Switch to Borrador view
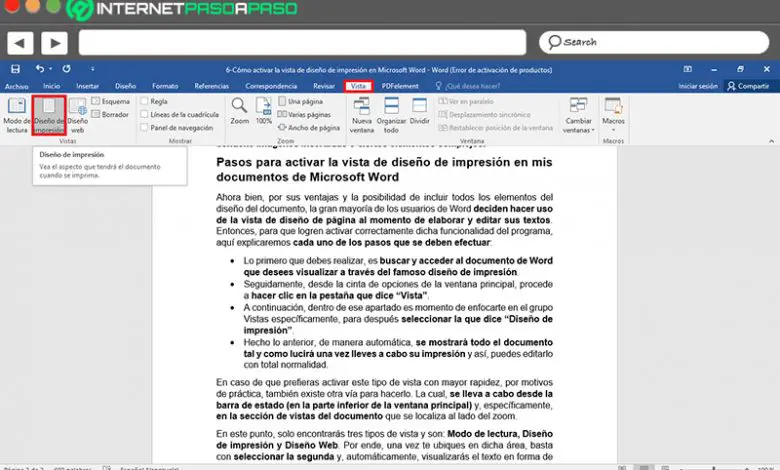 coord(110,114)
